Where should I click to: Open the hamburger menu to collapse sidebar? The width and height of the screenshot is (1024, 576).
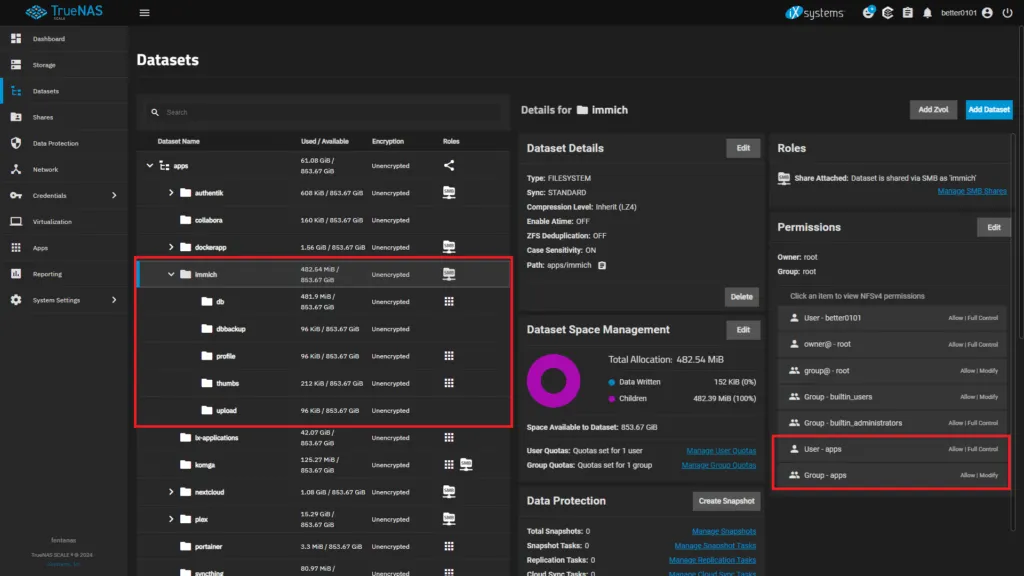pos(145,13)
